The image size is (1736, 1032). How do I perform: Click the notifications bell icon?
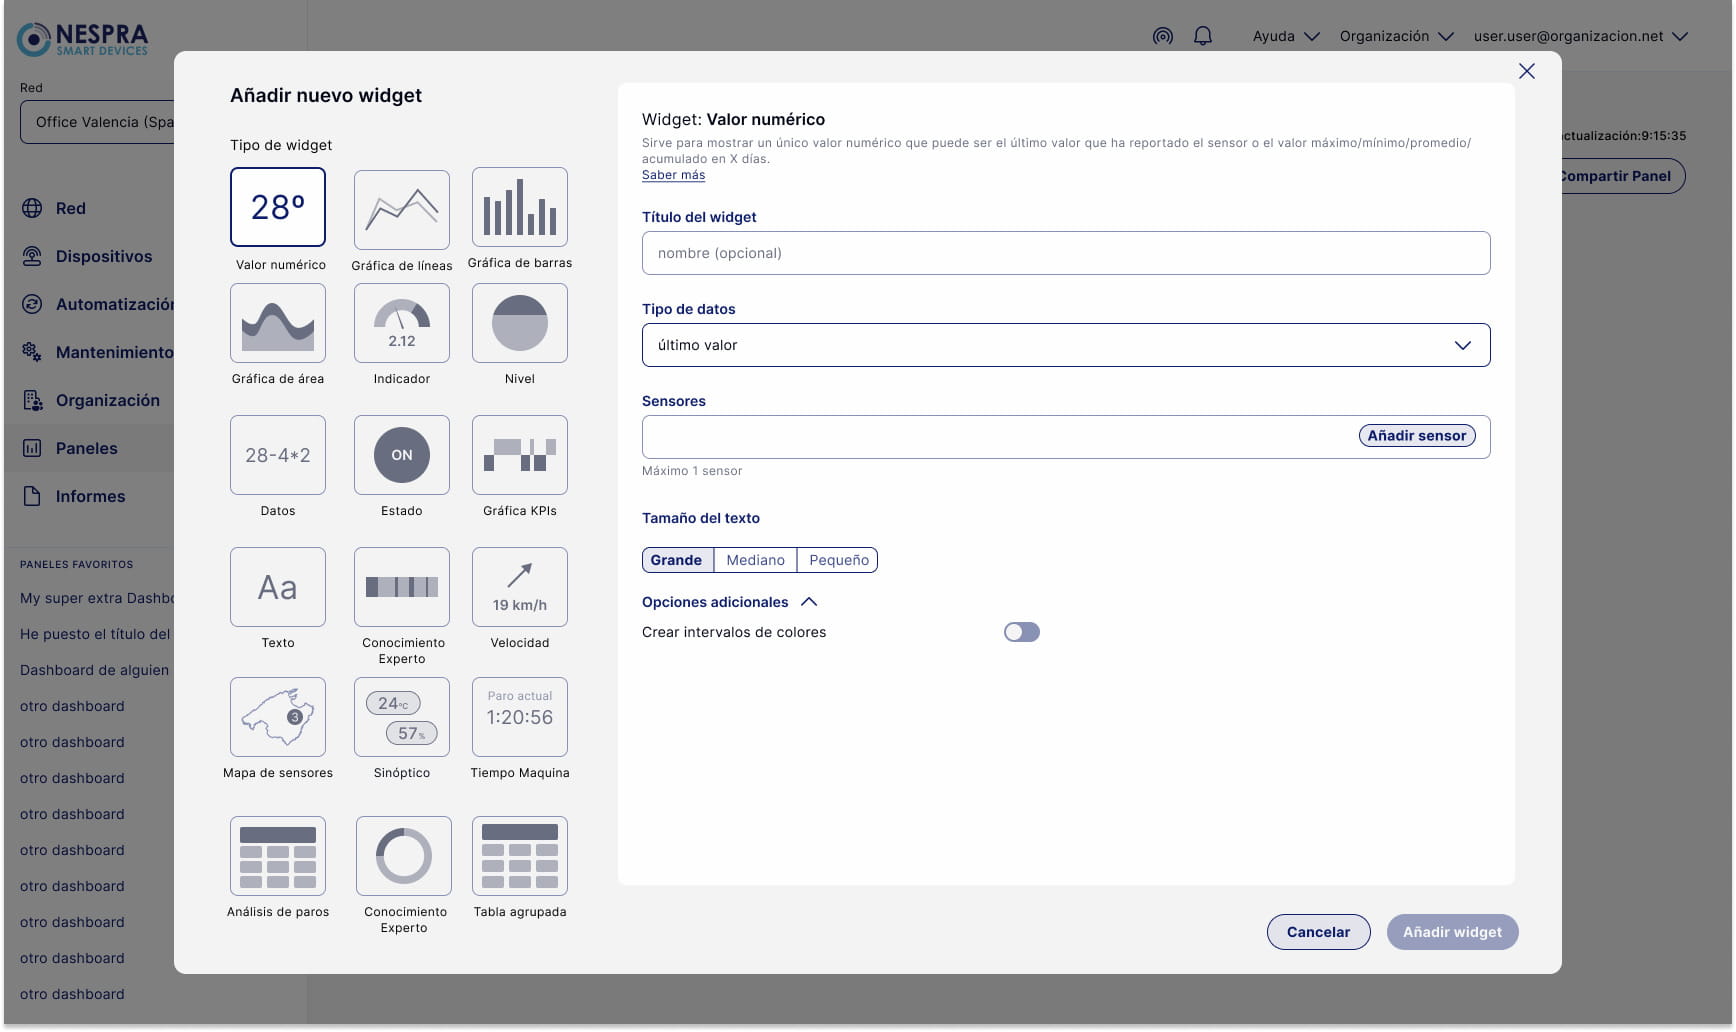coord(1203,36)
